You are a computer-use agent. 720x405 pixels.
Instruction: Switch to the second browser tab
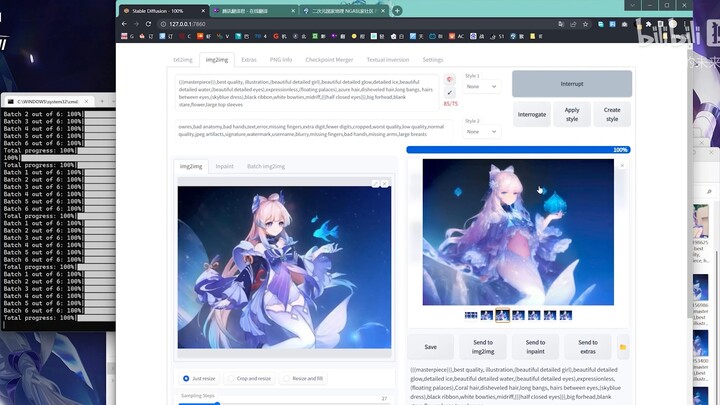click(x=253, y=11)
